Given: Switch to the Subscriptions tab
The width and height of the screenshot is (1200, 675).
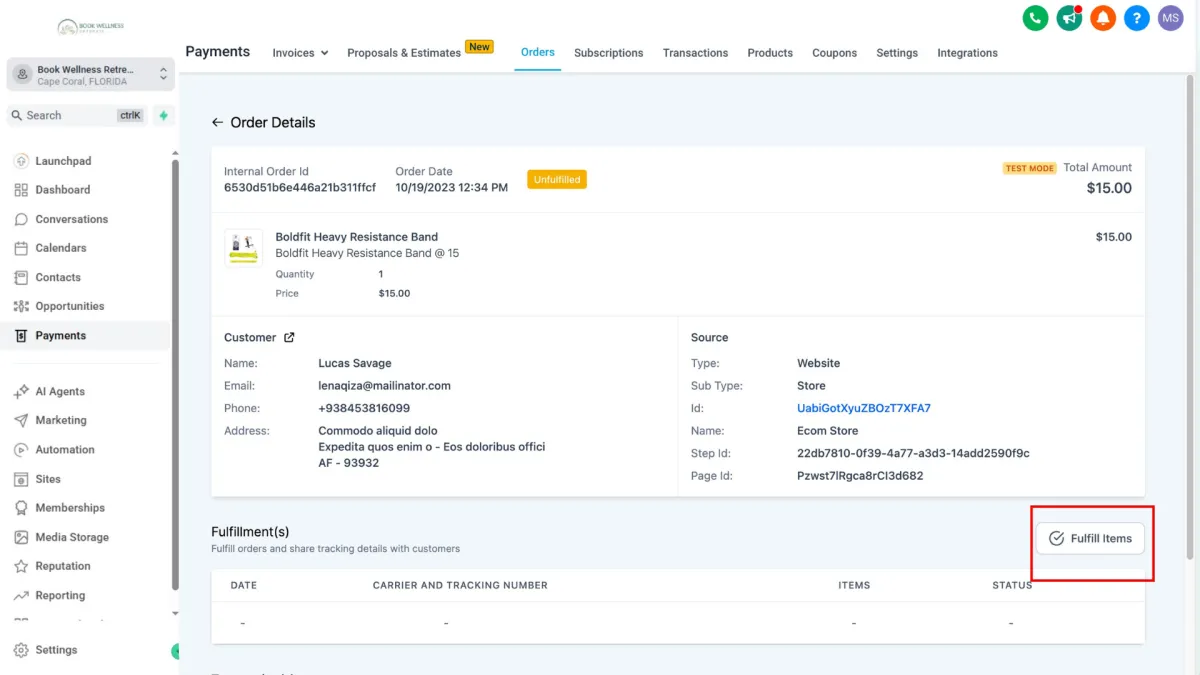Looking at the screenshot, I should tap(608, 53).
